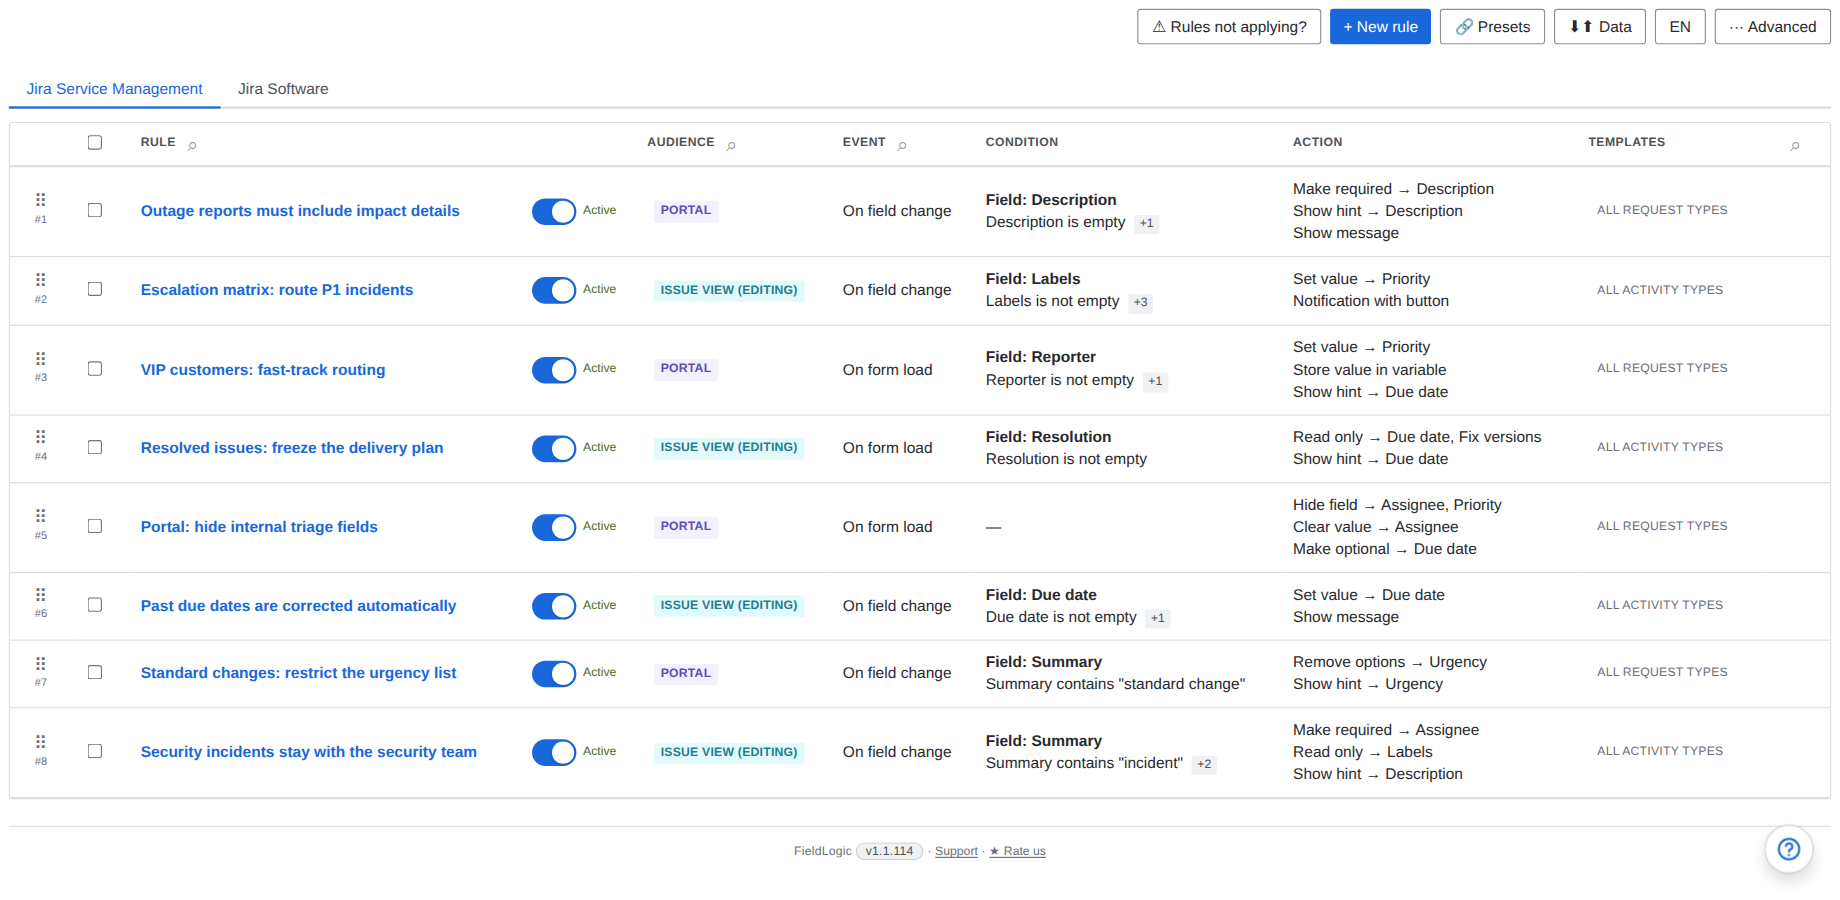
Task: Click Summary contains "standard change" condition text
Action: point(1115,684)
